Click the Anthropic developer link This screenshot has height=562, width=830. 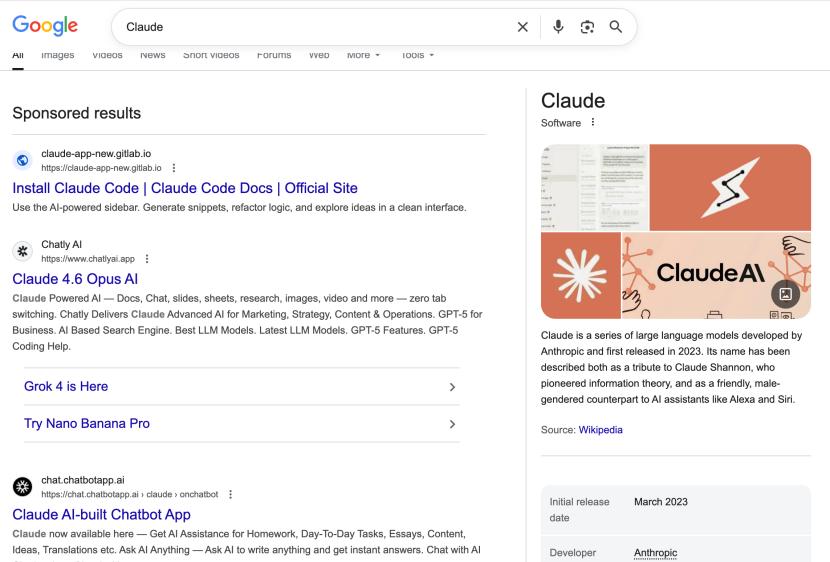(655, 552)
